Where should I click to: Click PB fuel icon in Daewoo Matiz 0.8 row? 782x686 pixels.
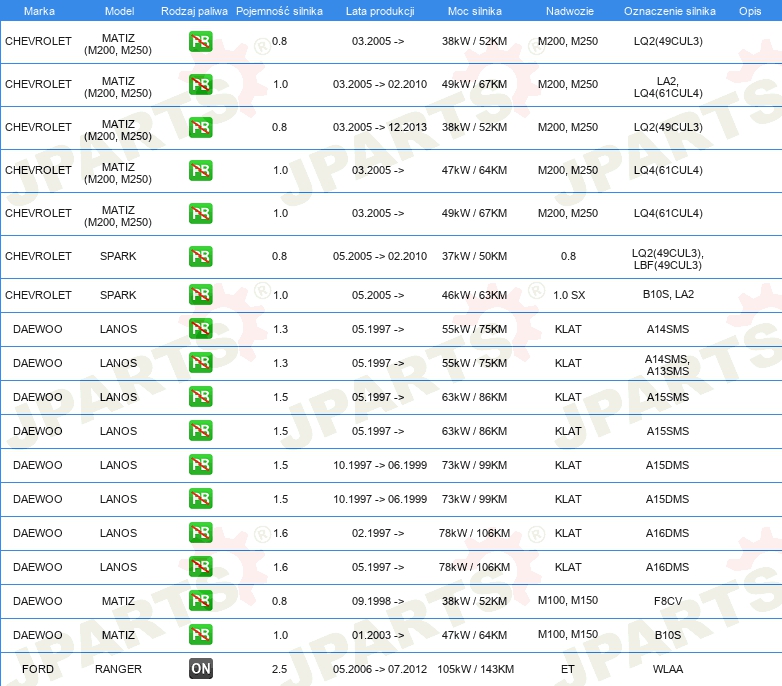tap(201, 601)
